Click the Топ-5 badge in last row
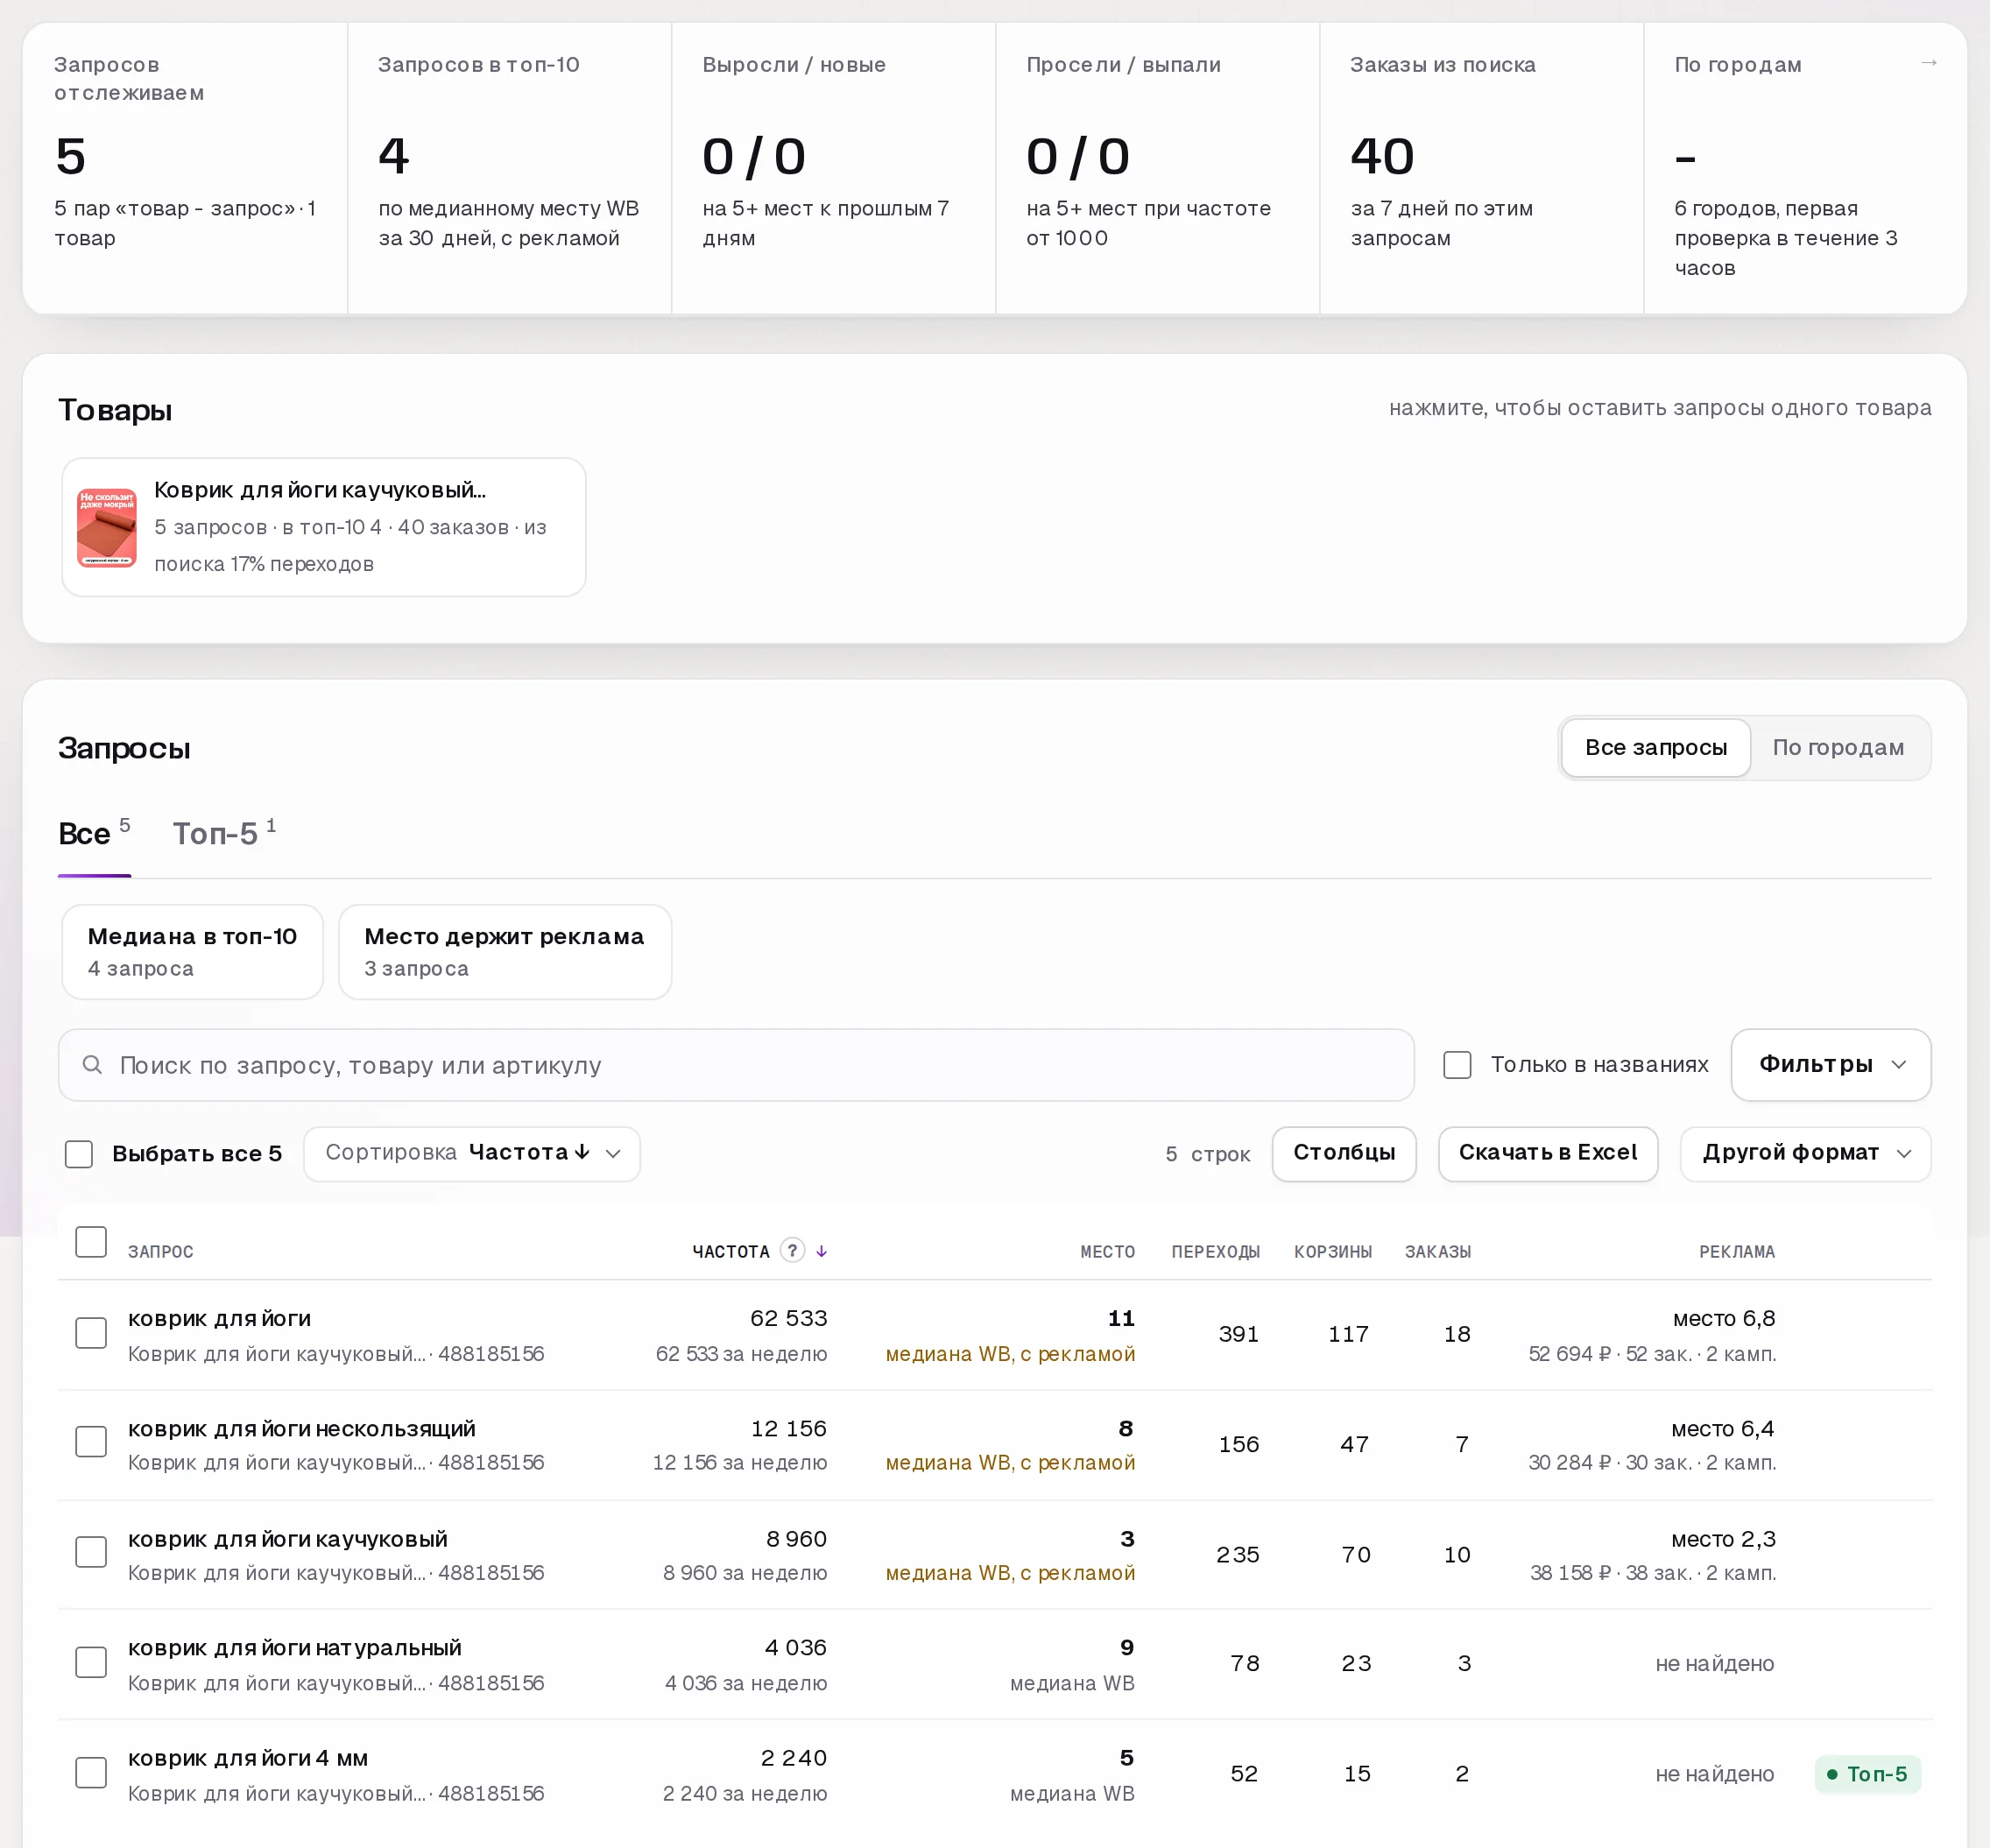Viewport: 1990px width, 1848px height. click(x=1867, y=1773)
